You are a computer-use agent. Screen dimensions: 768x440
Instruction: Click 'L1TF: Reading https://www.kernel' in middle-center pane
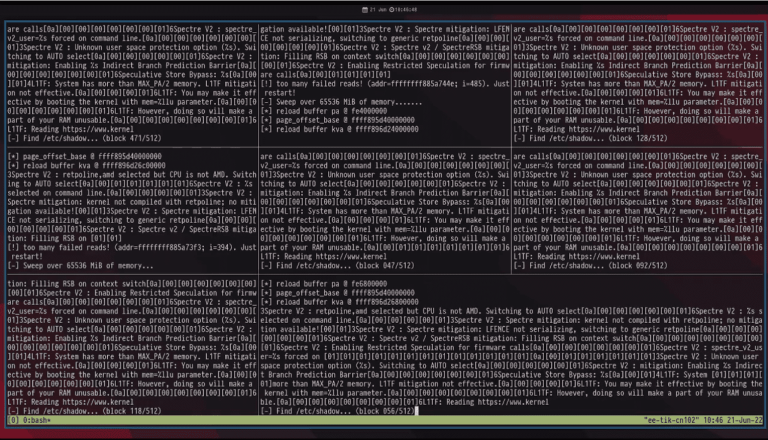323,256
